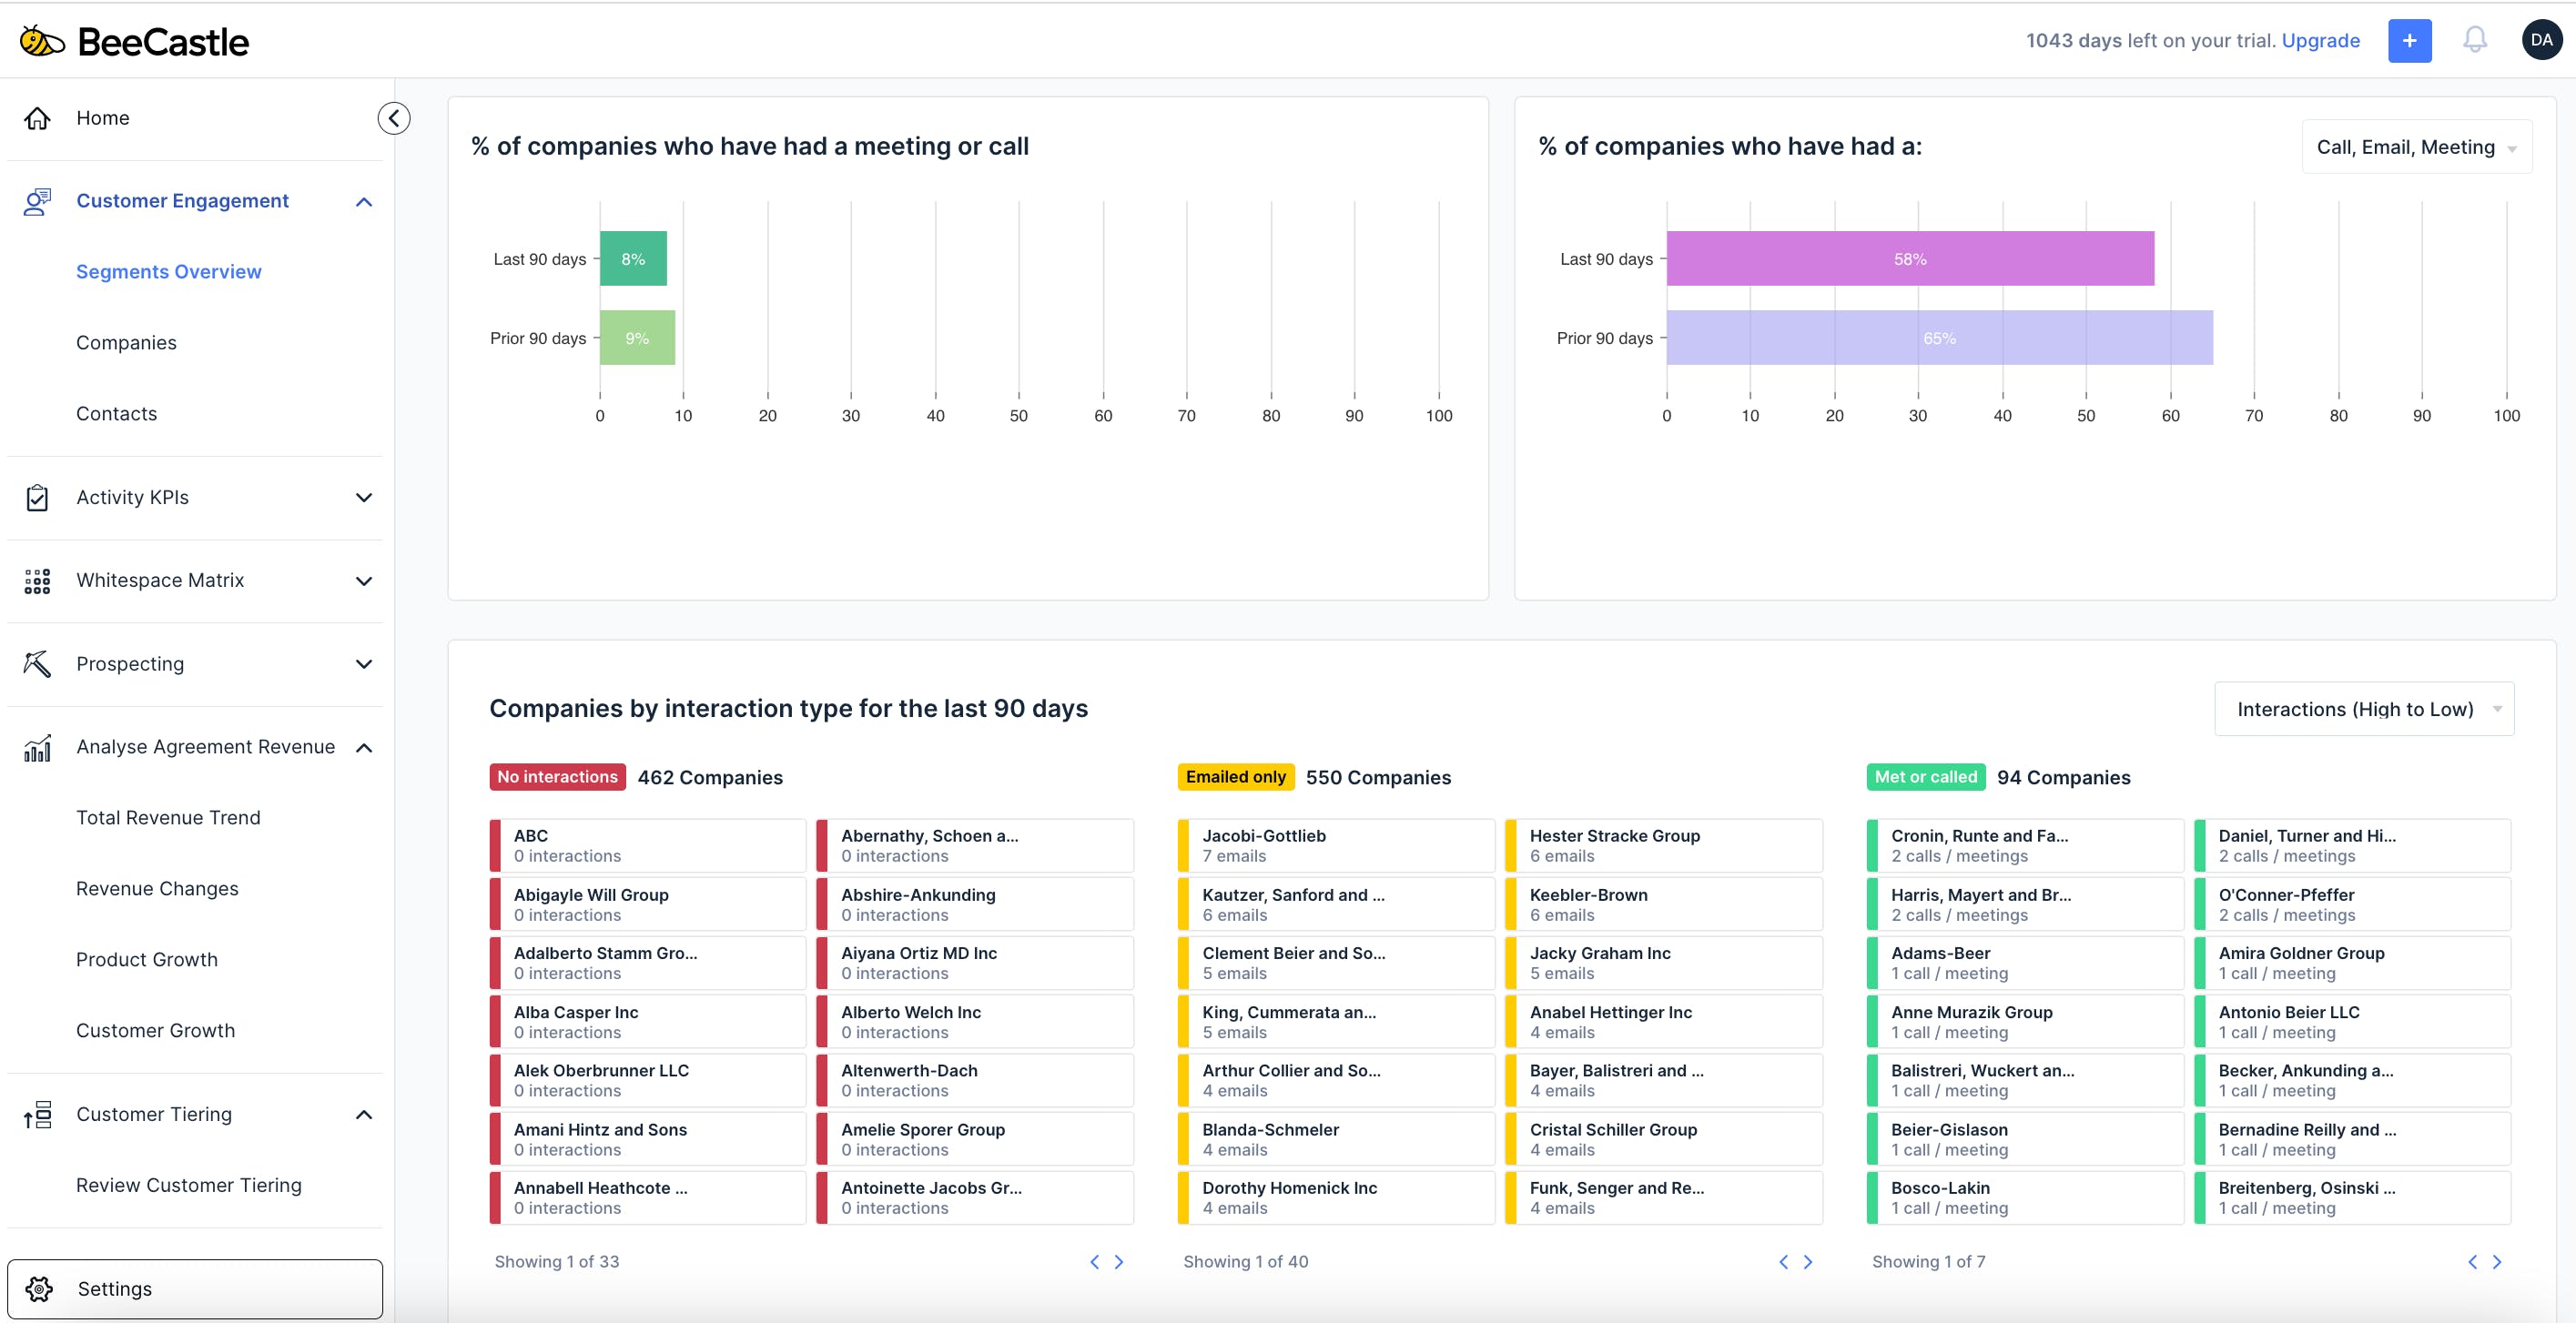The height and width of the screenshot is (1323, 2576).
Task: Click the Whitespace Matrix grid icon
Action: click(38, 581)
